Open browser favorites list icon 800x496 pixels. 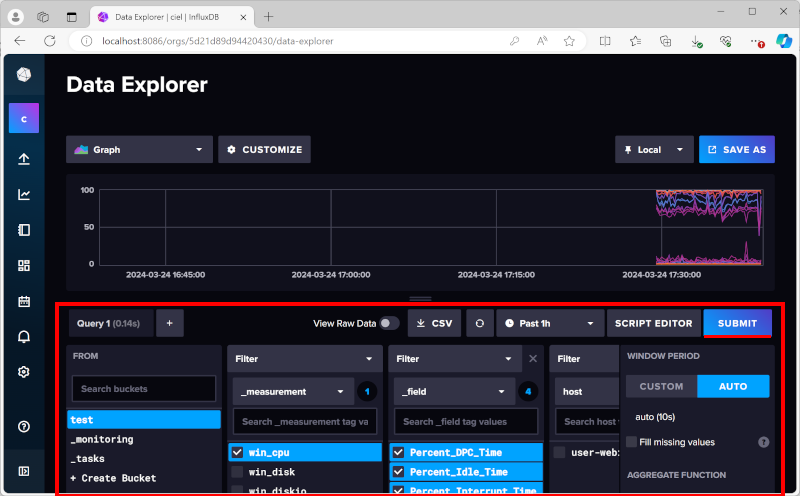[x=635, y=41]
